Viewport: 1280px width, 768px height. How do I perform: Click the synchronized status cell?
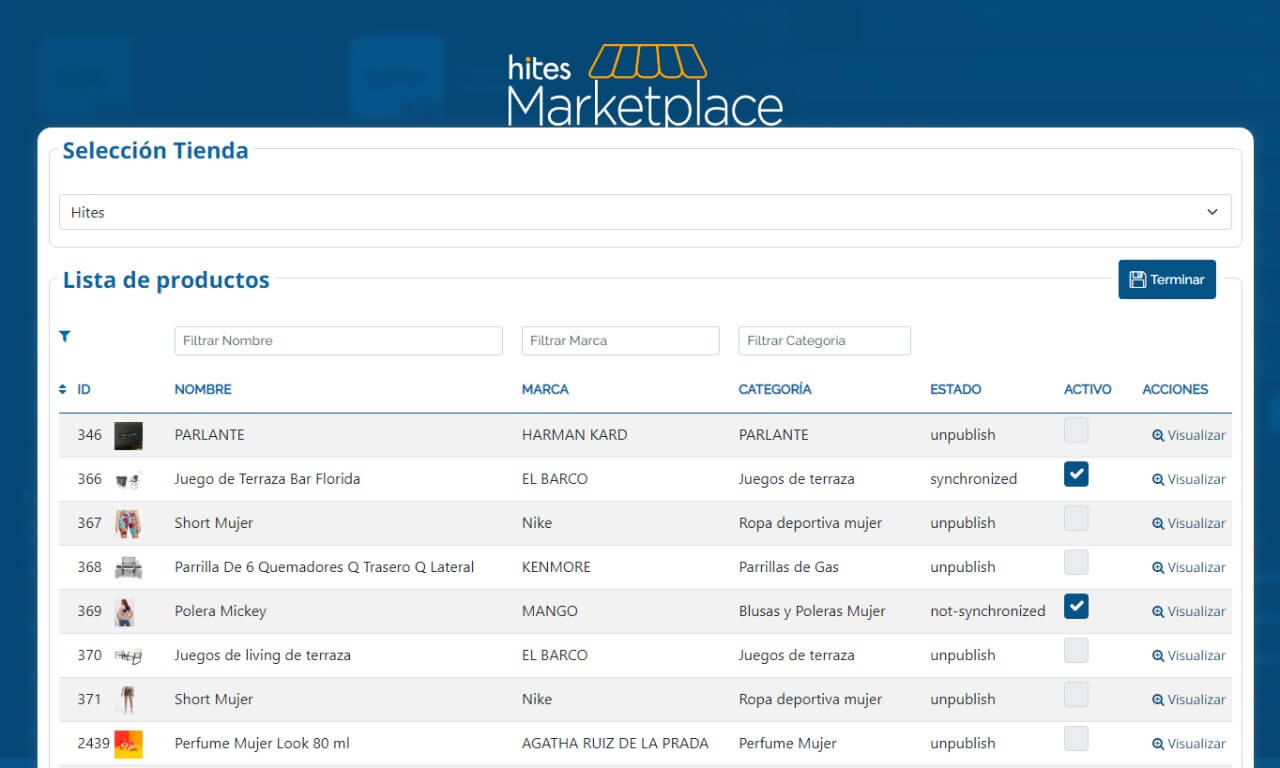973,479
